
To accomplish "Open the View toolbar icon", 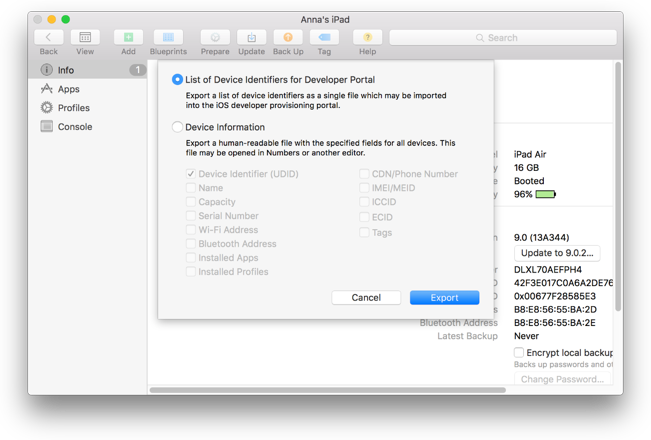I will point(85,37).
